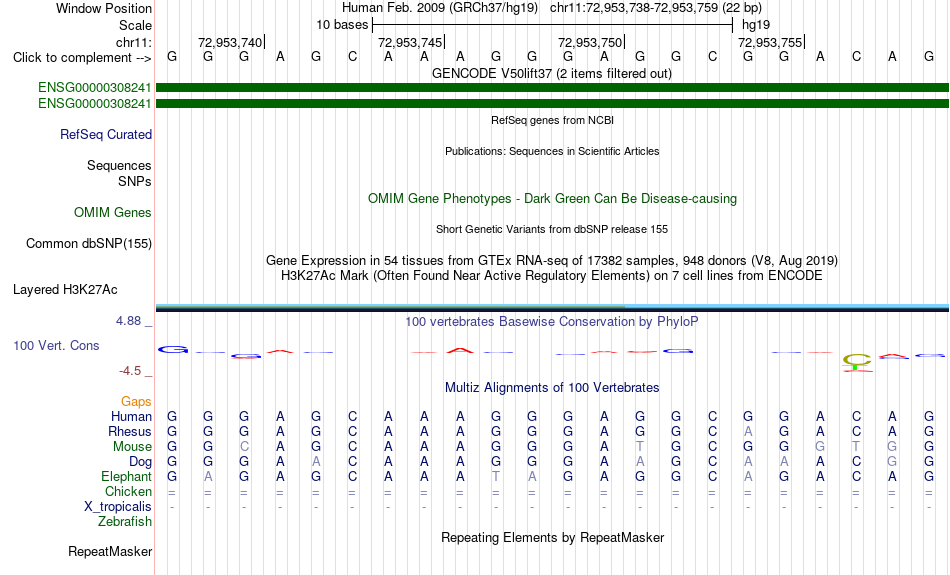Image resolution: width=950 pixels, height=575 pixels.
Task: Click the 4.88 upper conservation scale value
Action: click(128, 321)
